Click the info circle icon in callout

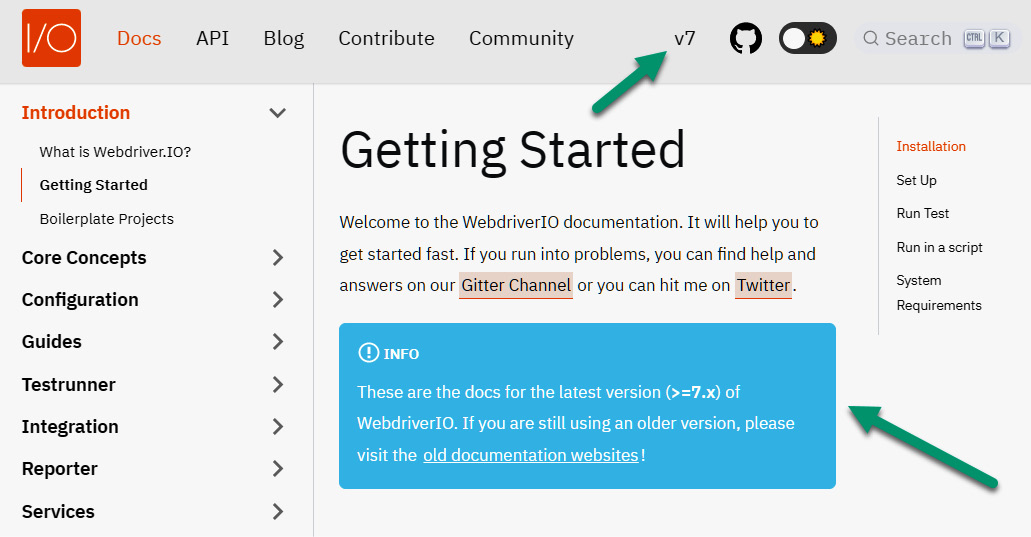click(368, 353)
